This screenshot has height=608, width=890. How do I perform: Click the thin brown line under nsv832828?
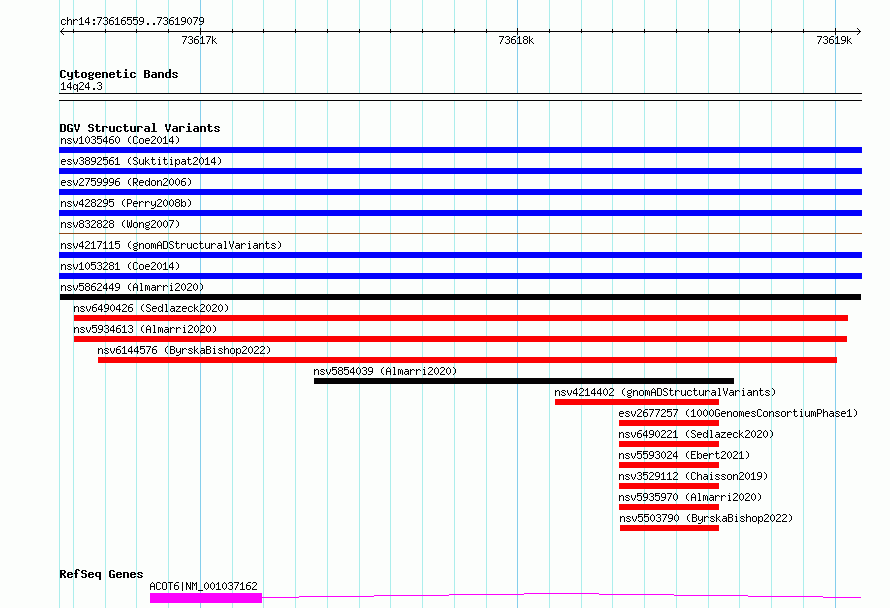(x=460, y=233)
